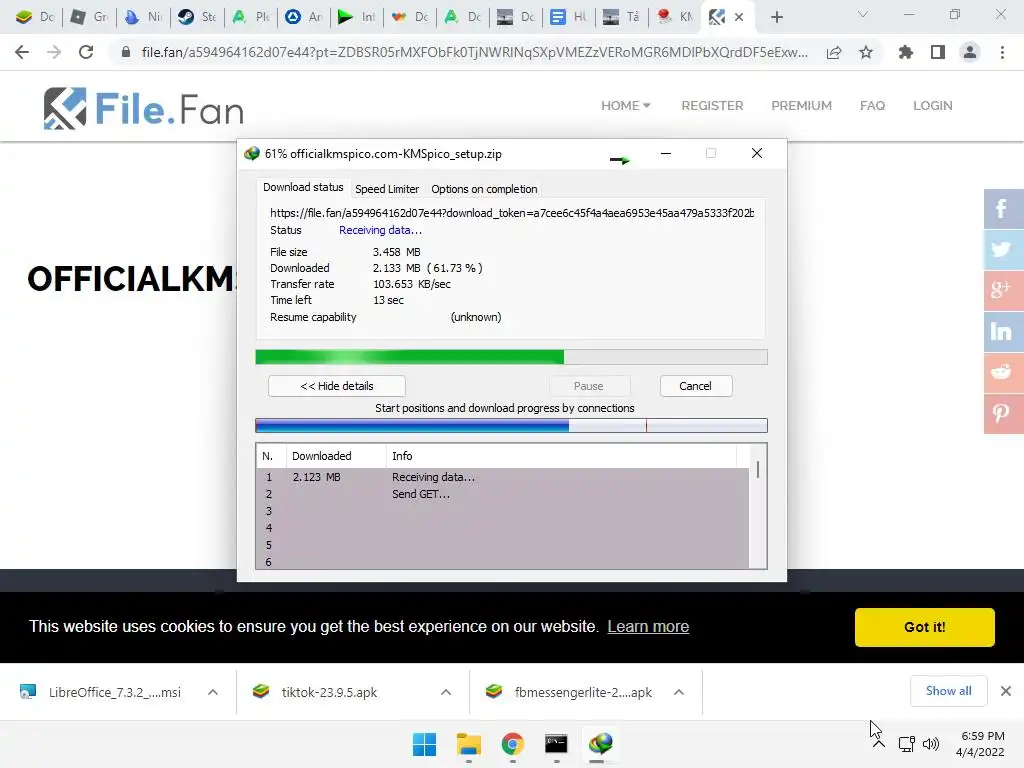Screen dimensions: 1024x768
Task: Switch to Speed Limiter tab
Action: click(x=387, y=189)
